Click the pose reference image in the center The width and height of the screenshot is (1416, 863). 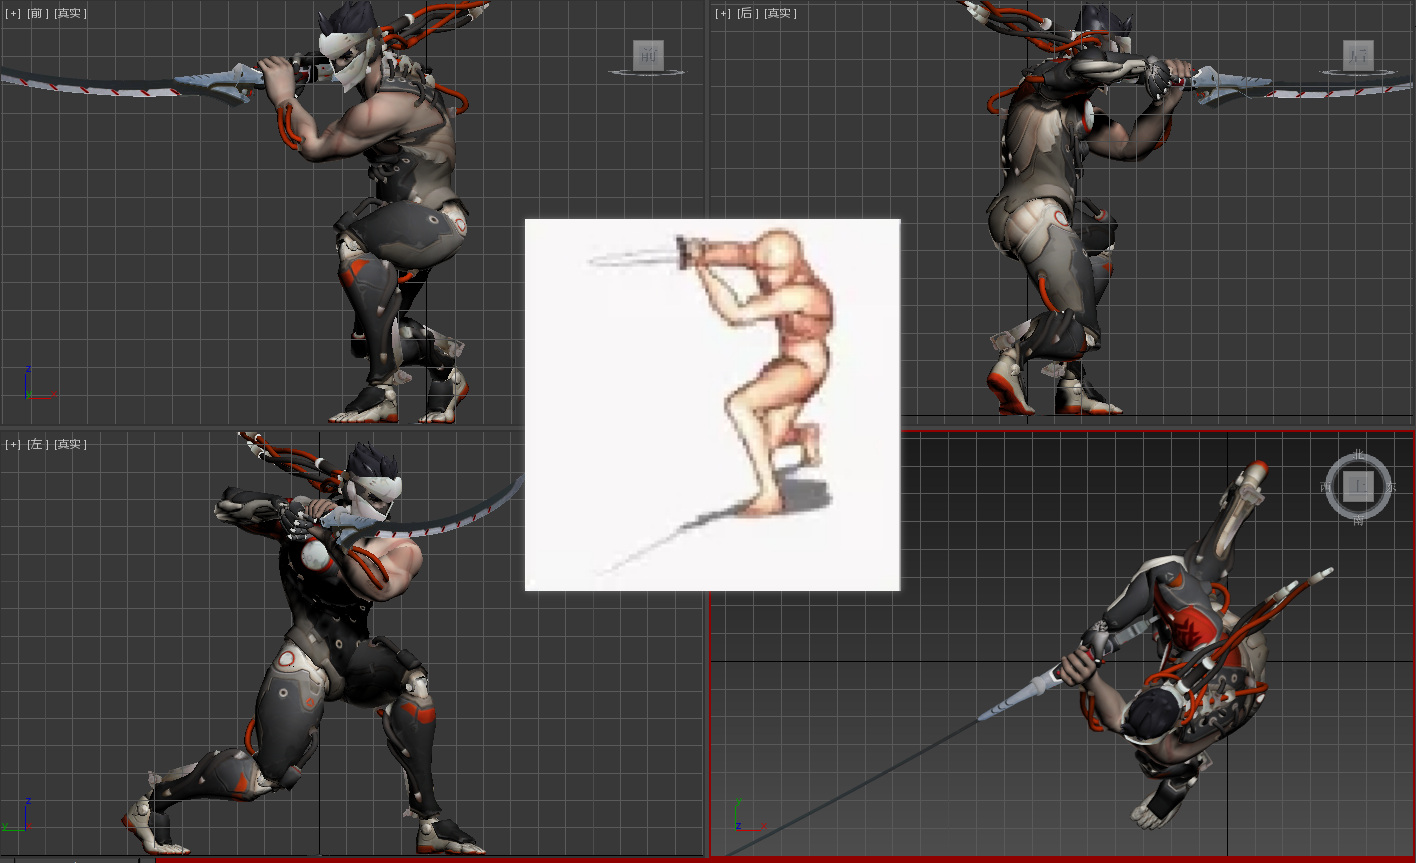[x=712, y=405]
